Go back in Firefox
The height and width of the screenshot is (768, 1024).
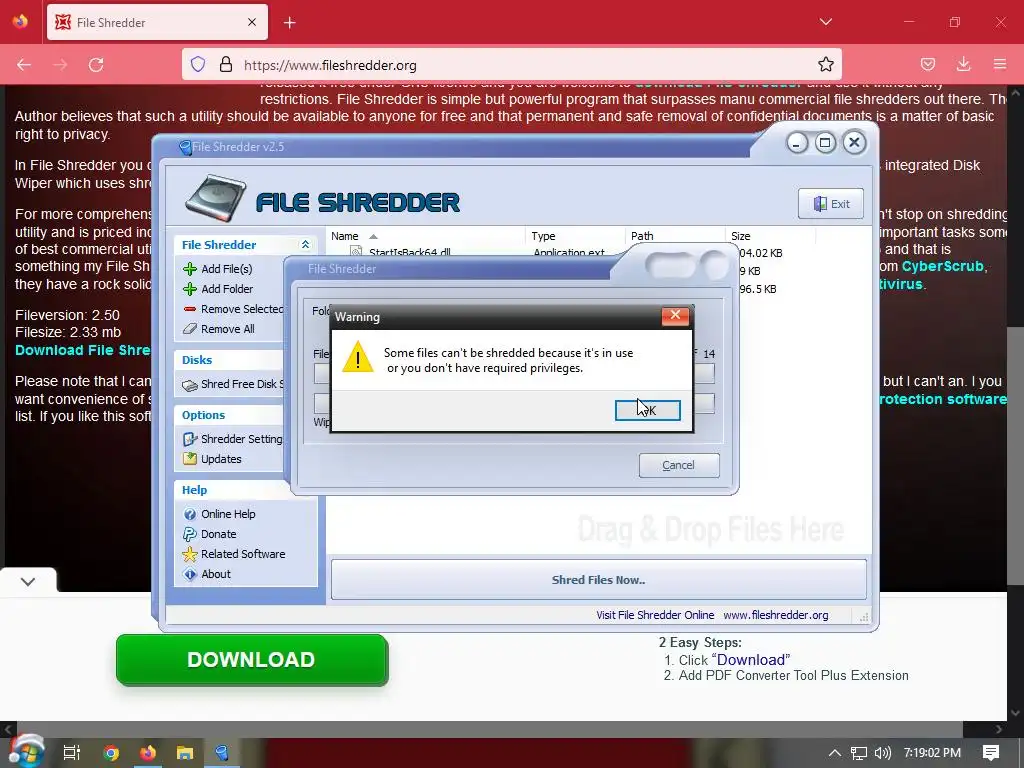coord(24,65)
